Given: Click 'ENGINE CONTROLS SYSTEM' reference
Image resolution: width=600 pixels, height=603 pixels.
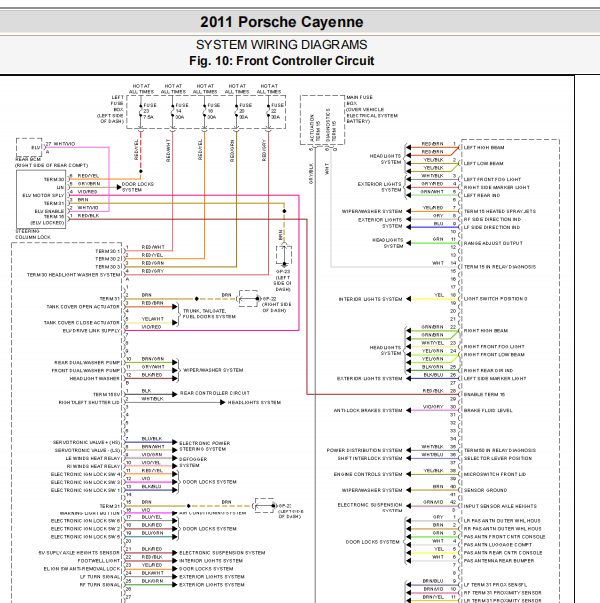Looking at the screenshot, I should coord(368,475).
